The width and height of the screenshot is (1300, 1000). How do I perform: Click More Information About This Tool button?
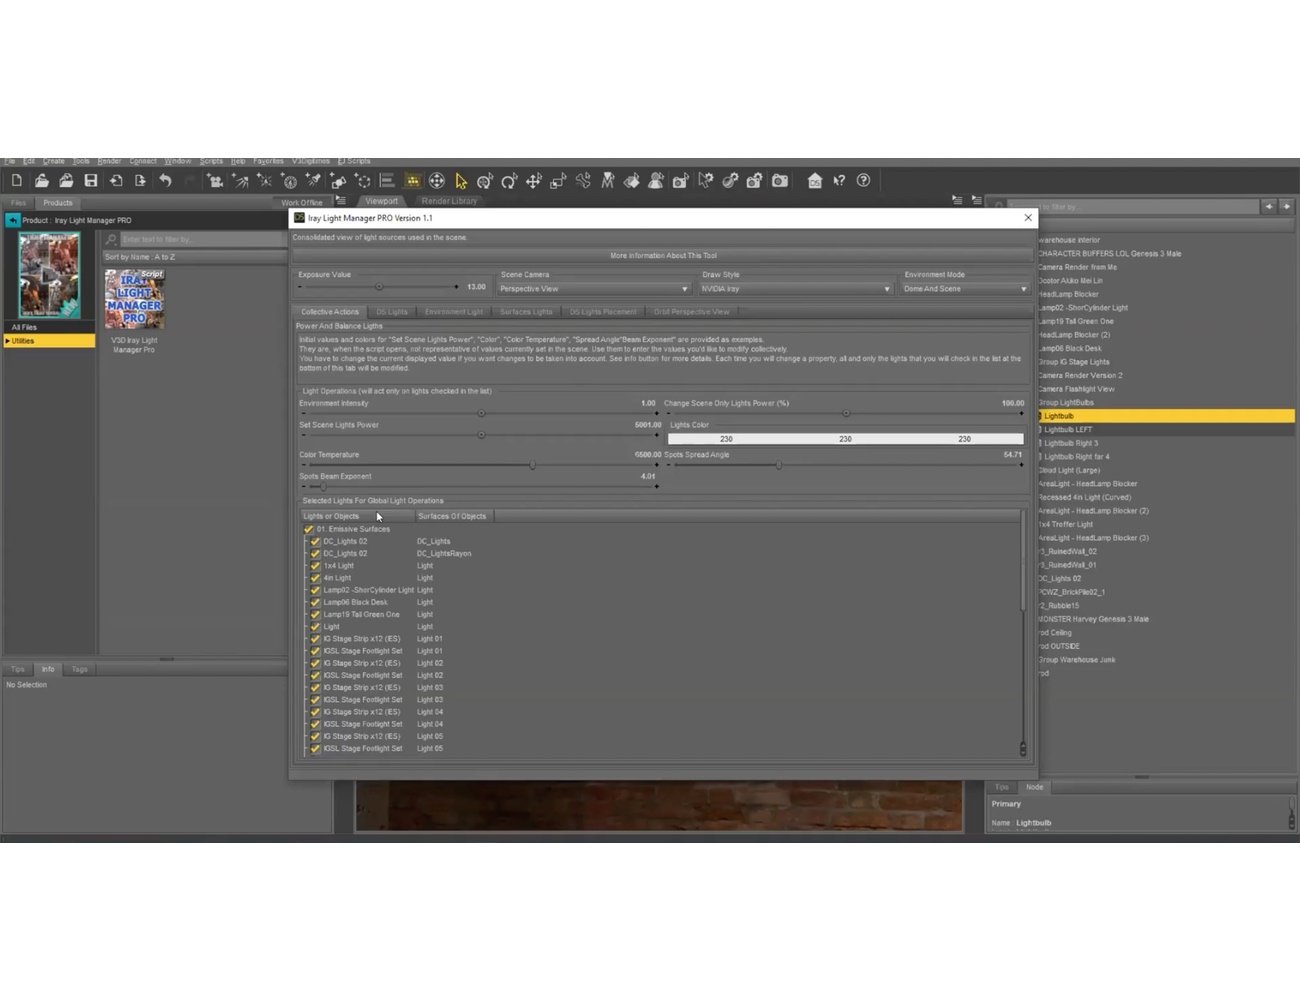click(x=663, y=256)
